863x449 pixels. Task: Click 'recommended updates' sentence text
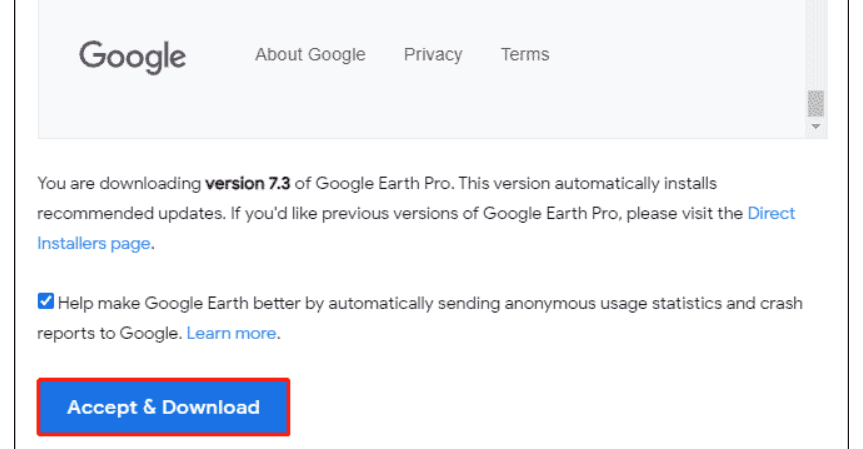pos(120,213)
